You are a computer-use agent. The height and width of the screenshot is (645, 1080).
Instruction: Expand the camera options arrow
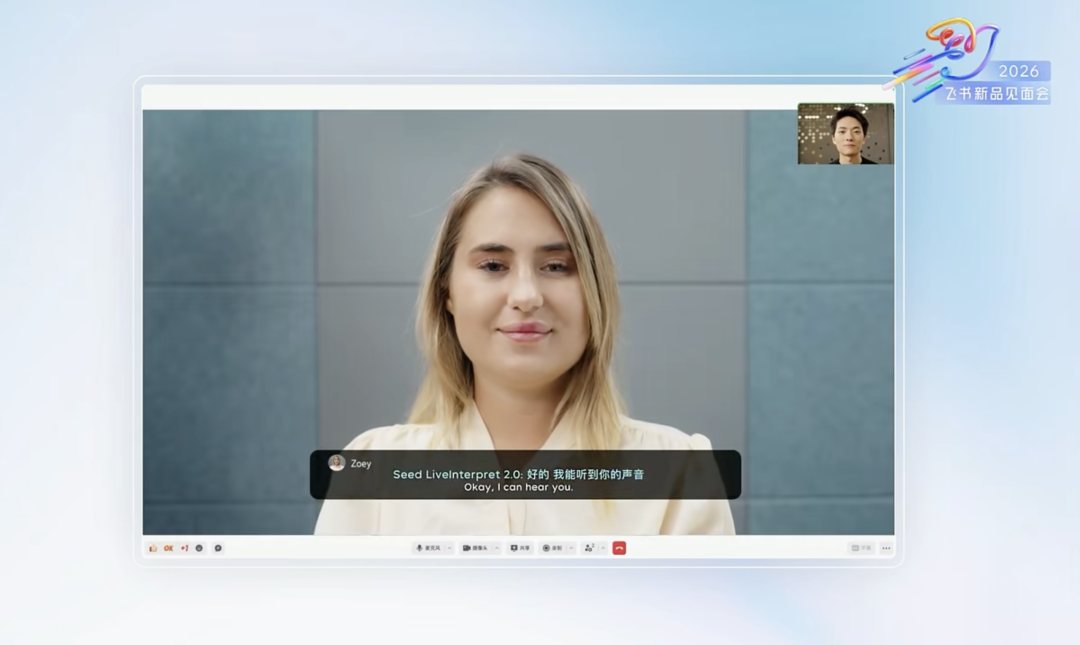pyautogui.click(x=497, y=548)
